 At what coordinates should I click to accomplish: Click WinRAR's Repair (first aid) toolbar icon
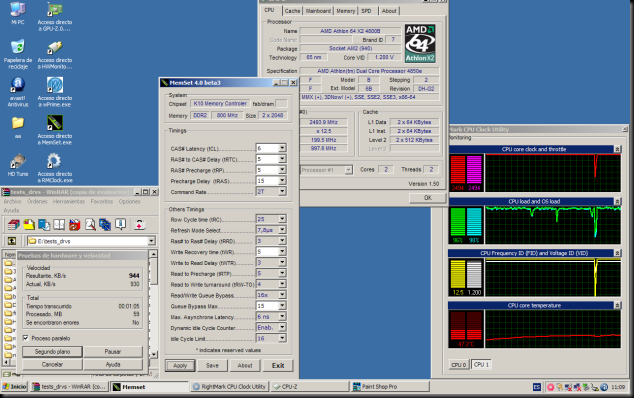pyautogui.click(x=139, y=224)
